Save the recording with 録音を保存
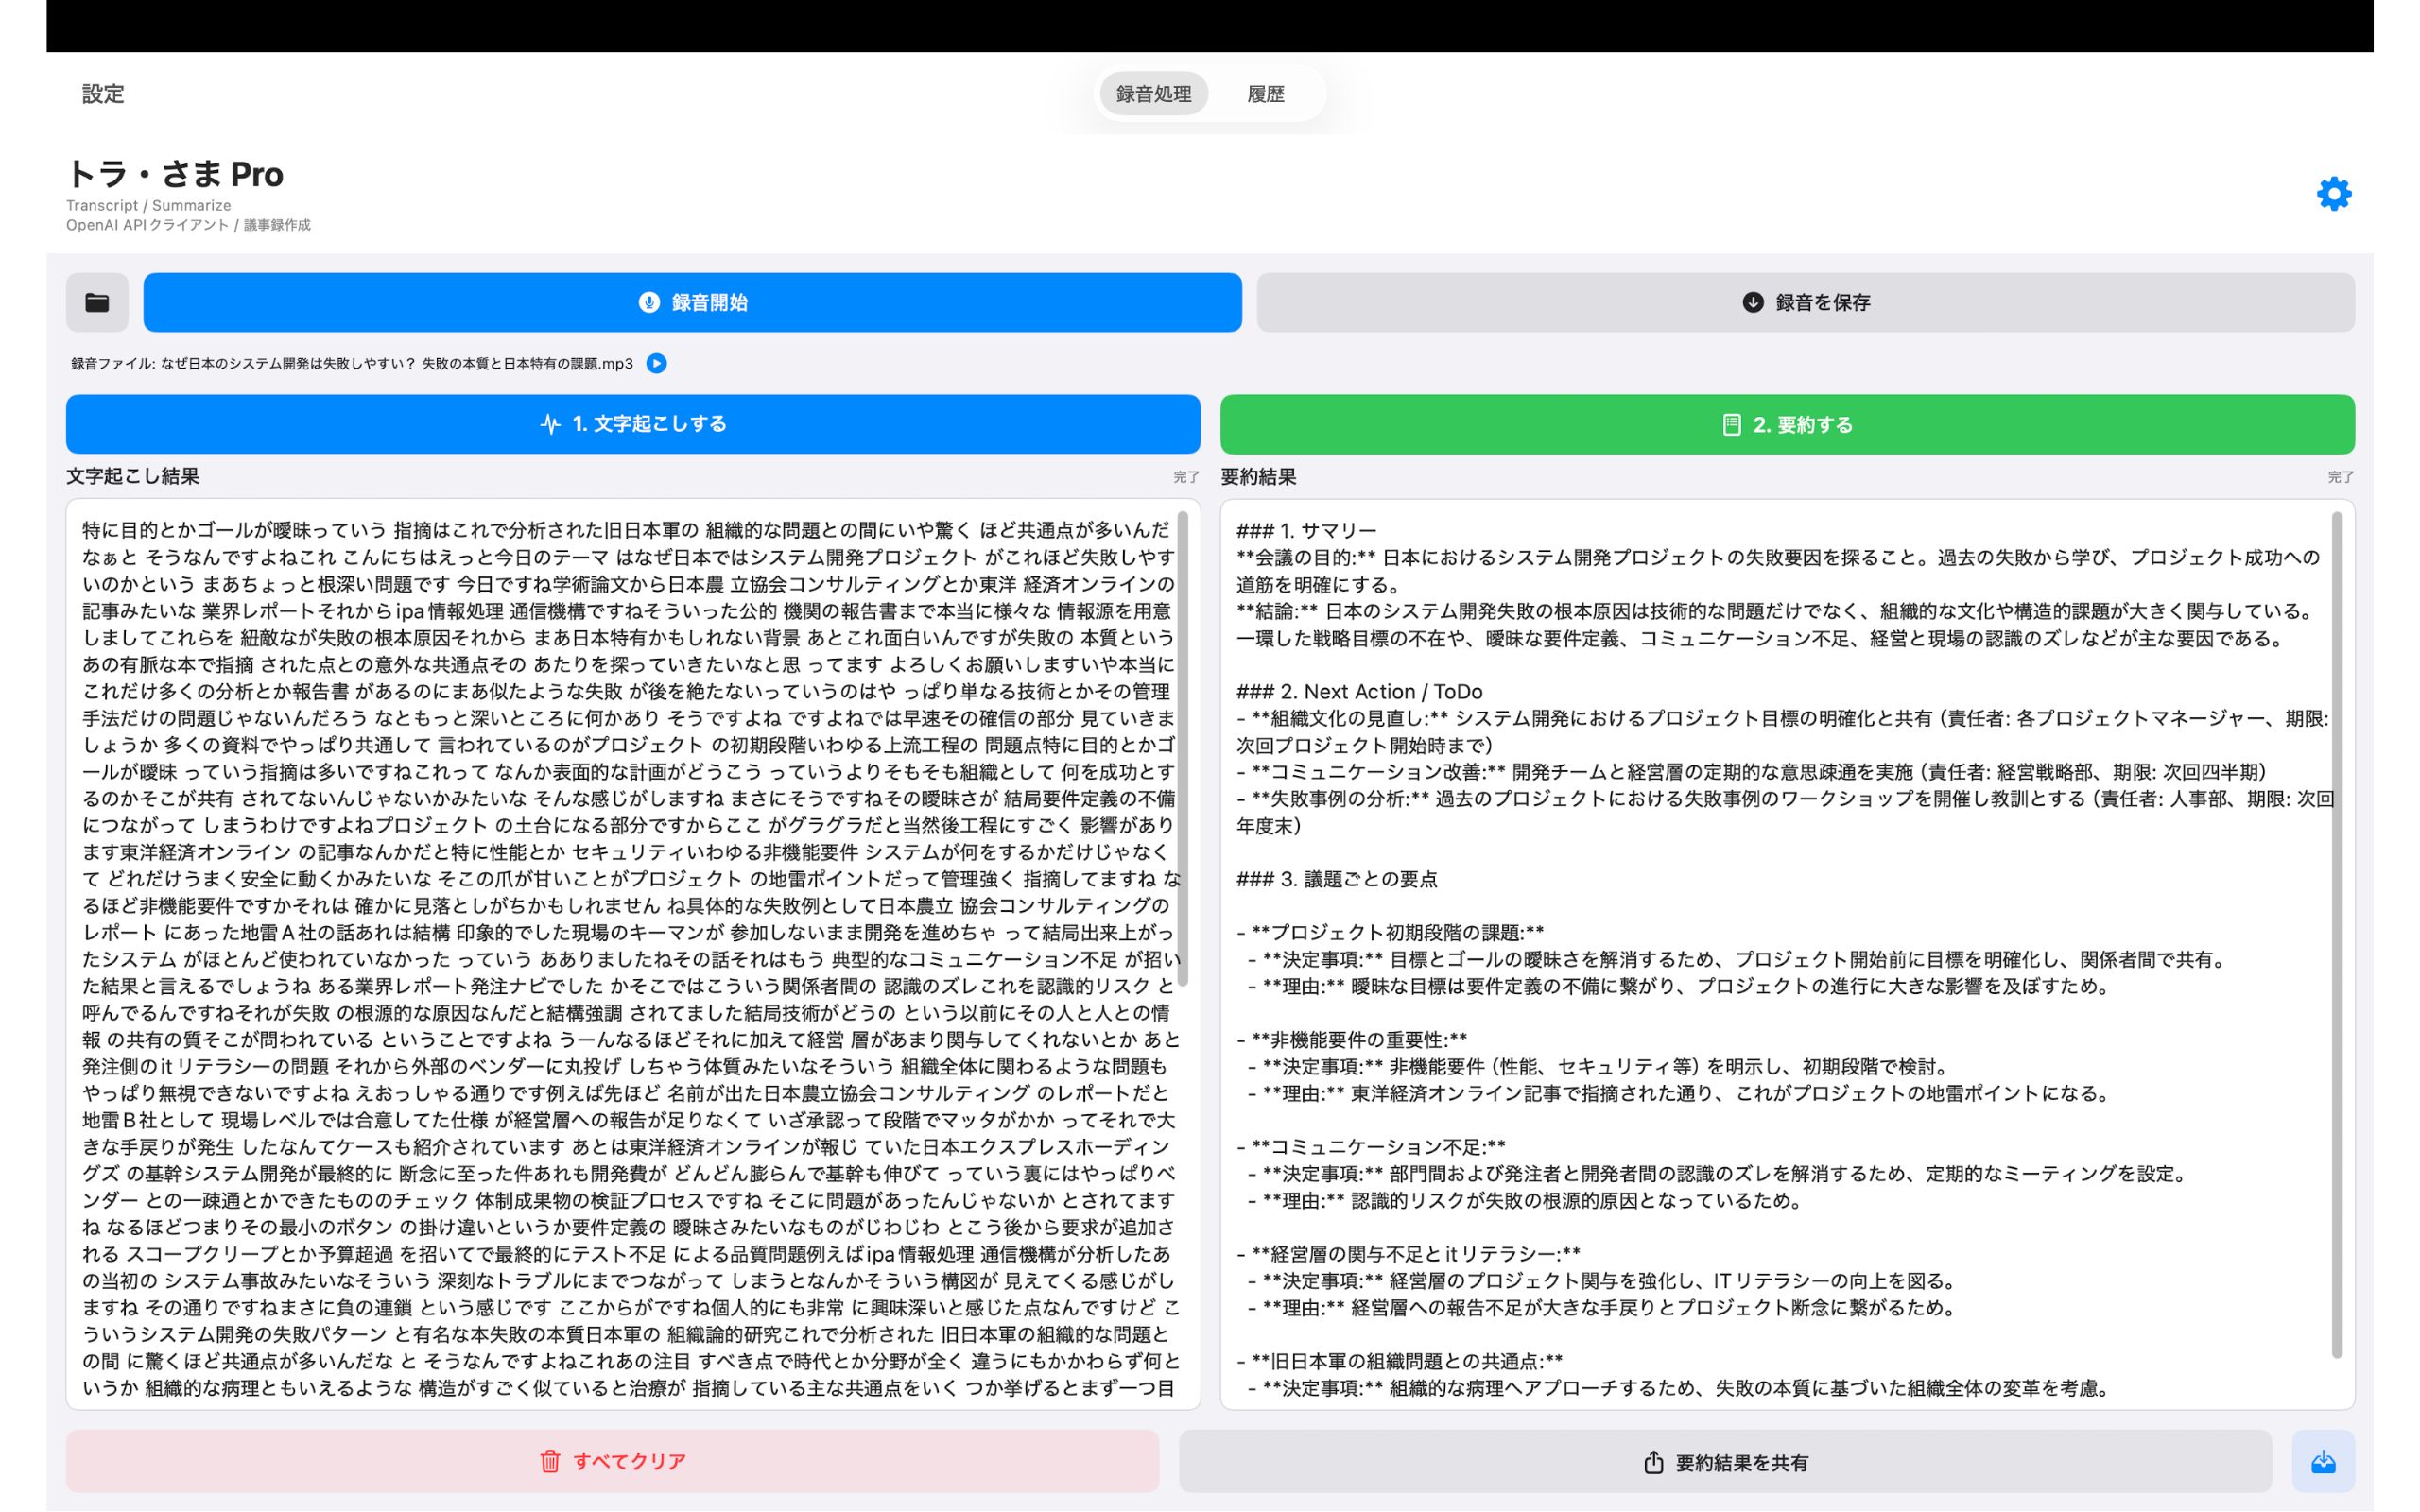The image size is (2420, 1512). click(1805, 302)
